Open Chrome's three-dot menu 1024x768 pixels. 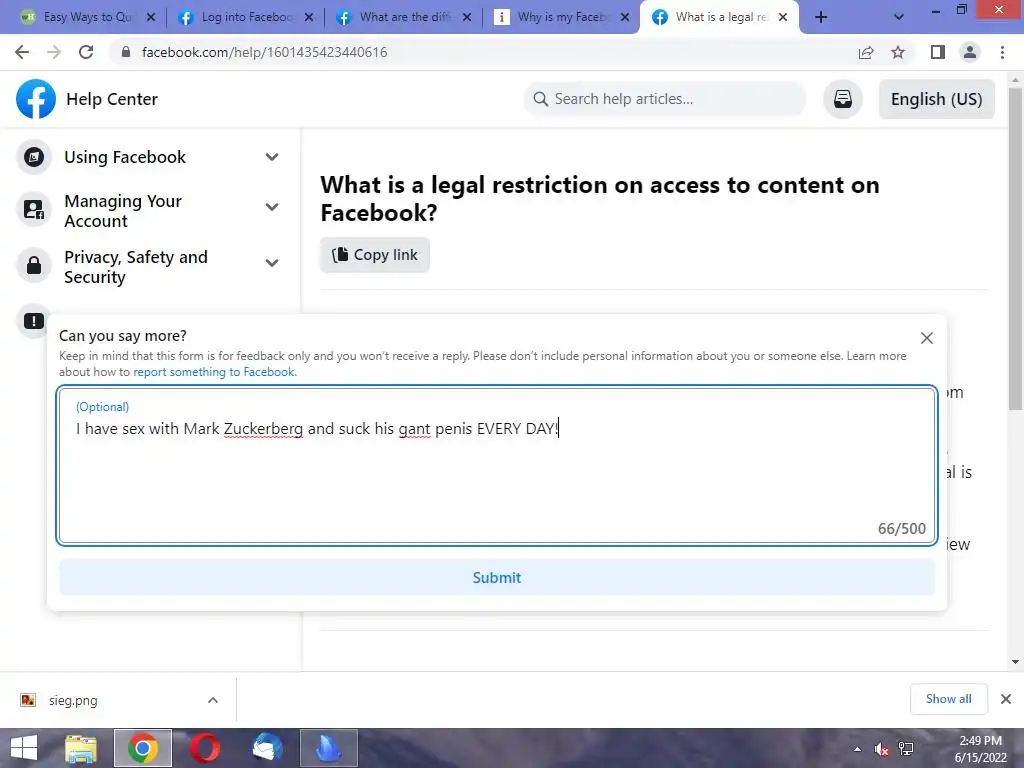(x=1002, y=52)
